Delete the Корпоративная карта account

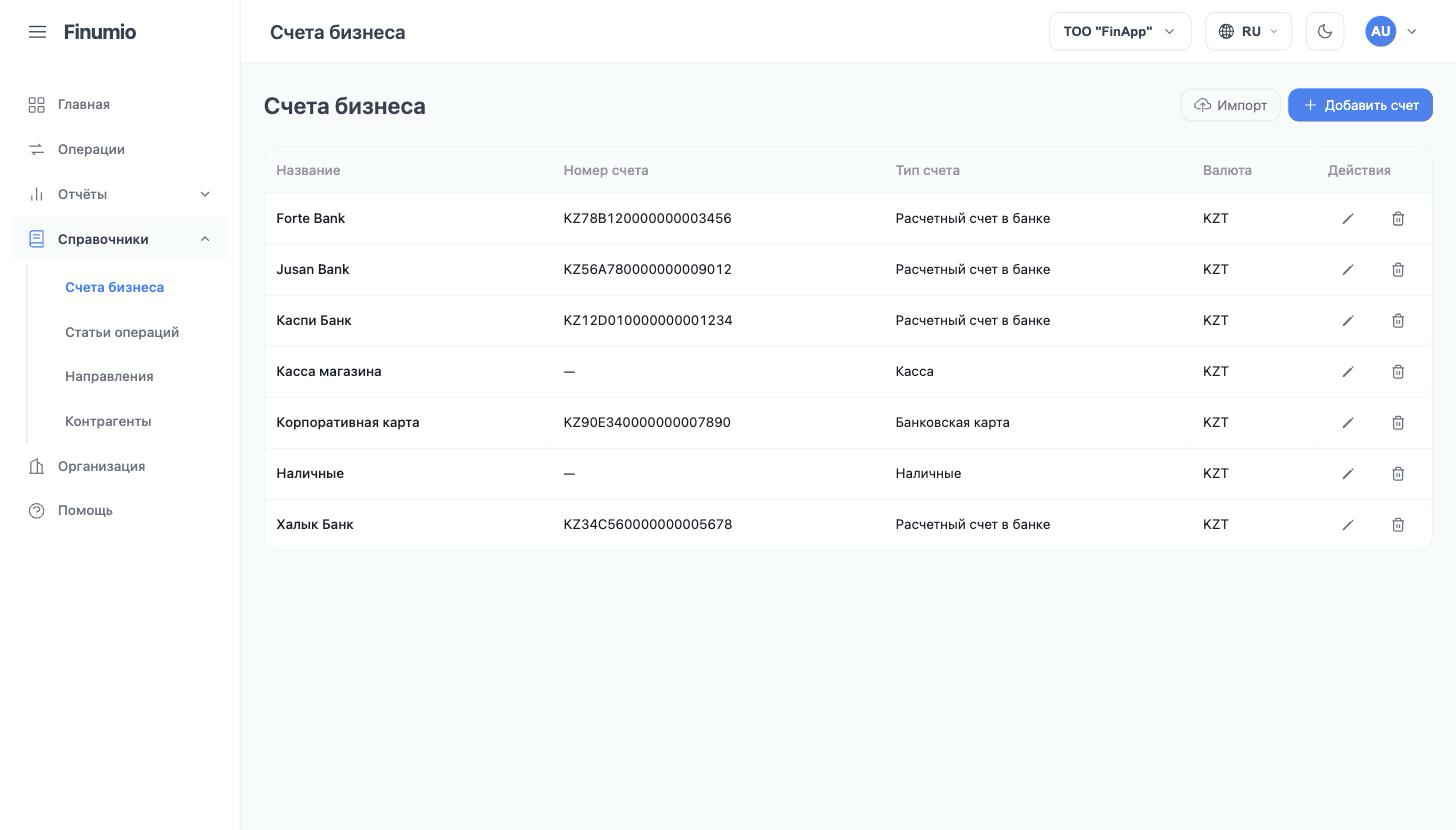(1398, 423)
